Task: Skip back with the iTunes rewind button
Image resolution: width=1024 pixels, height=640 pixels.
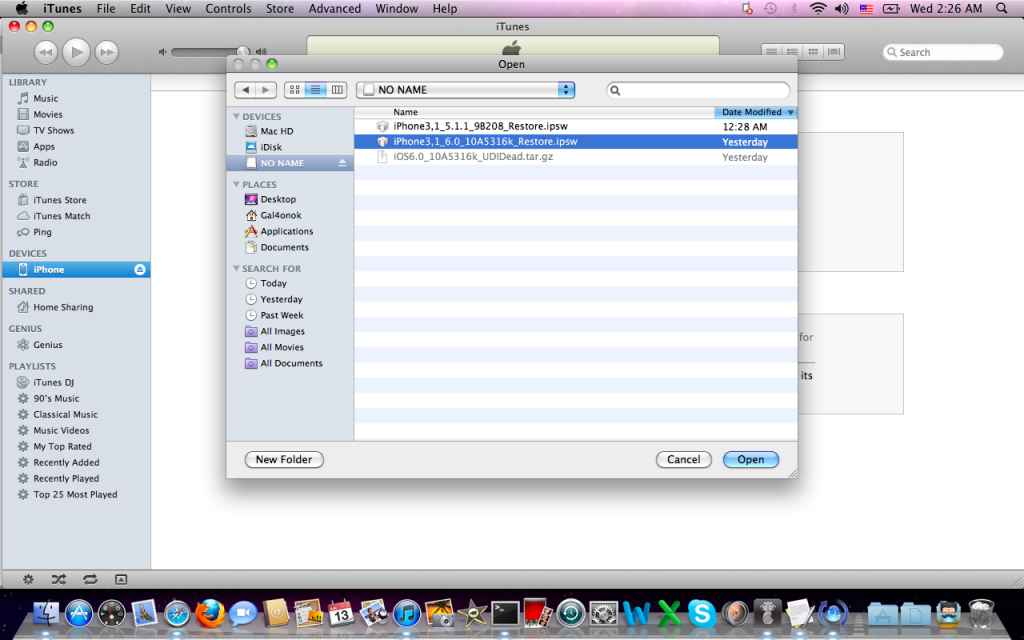Action: 46,52
